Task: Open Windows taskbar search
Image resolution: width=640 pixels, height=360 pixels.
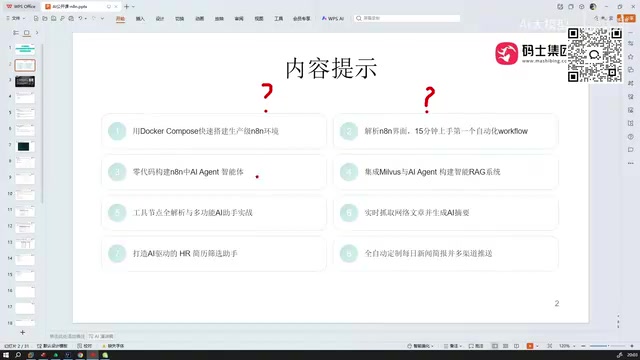Action: [x=18, y=355]
